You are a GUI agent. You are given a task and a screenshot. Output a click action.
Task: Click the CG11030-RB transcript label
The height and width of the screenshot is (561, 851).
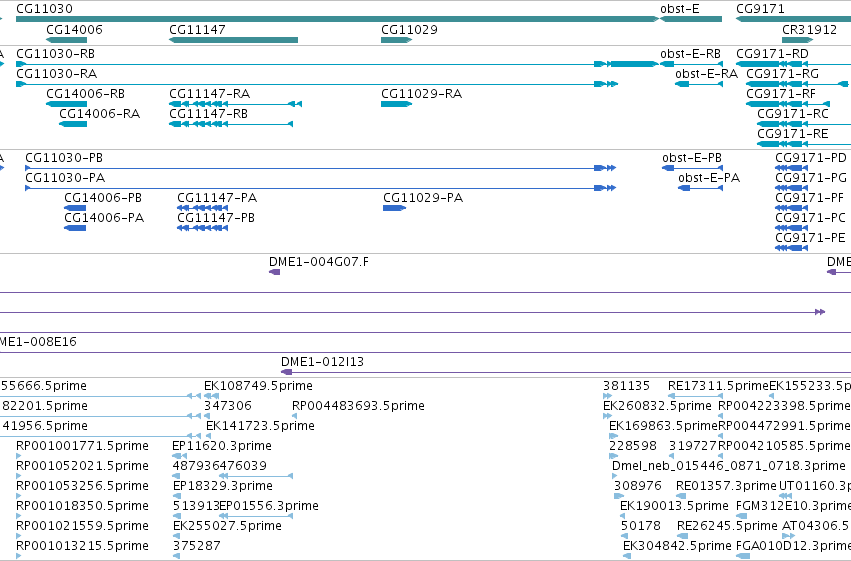(x=55, y=54)
